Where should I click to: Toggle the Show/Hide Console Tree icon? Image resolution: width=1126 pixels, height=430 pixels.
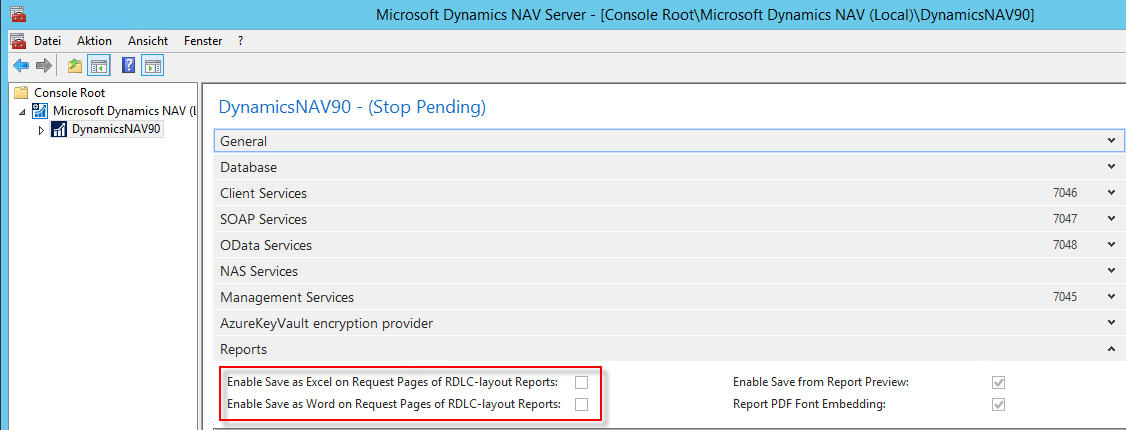(x=98, y=67)
